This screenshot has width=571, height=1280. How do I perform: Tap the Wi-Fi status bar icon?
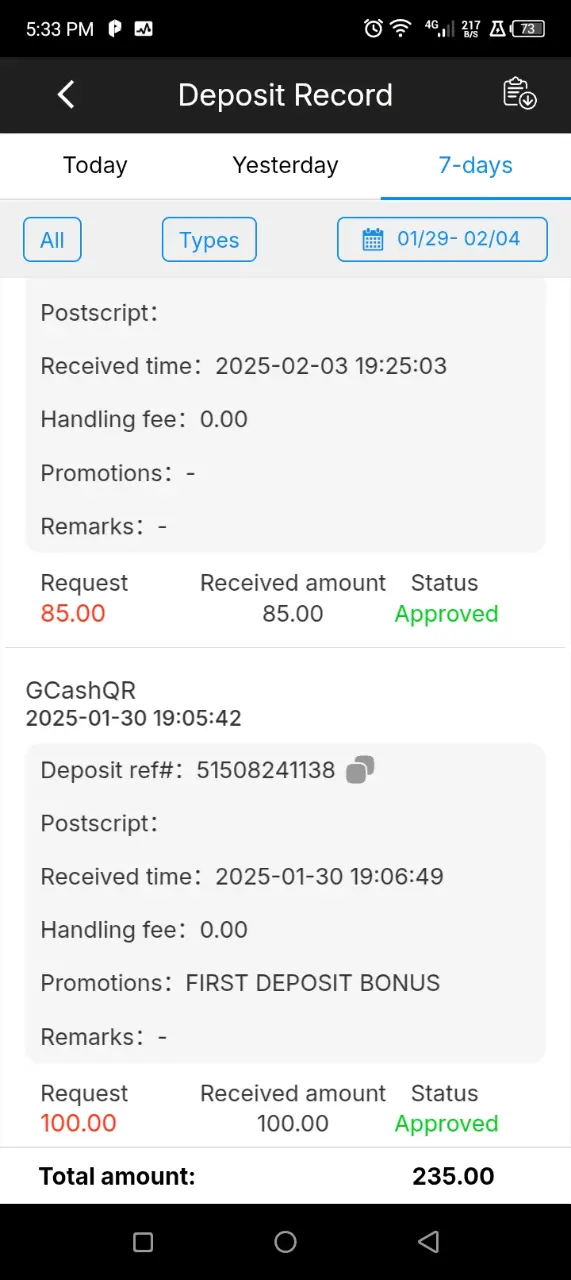pyautogui.click(x=401, y=29)
